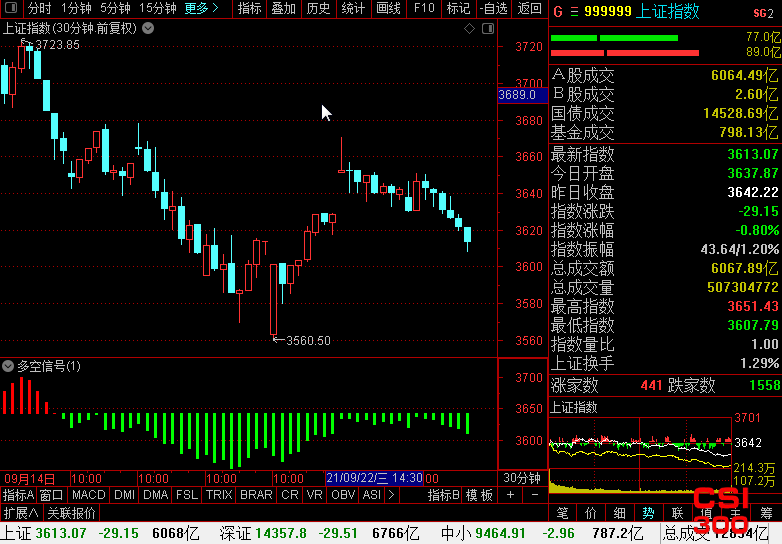Toggle the left panel layout icon
The height and width of the screenshot is (544, 782).
pos(10,8)
